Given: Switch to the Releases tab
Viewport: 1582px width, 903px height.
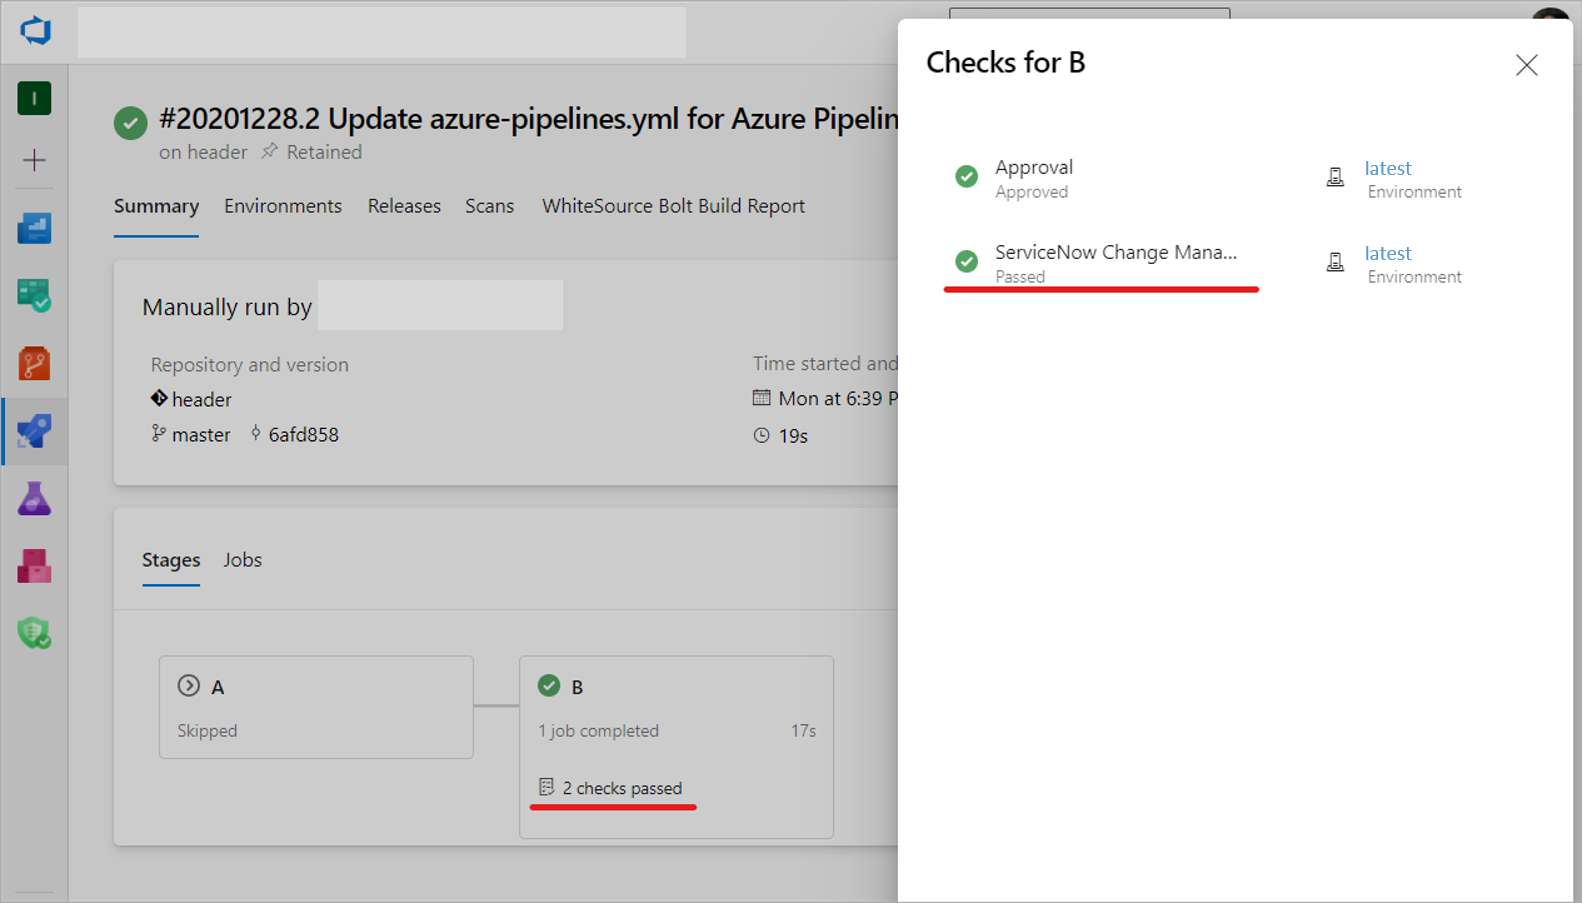Looking at the screenshot, I should [404, 206].
